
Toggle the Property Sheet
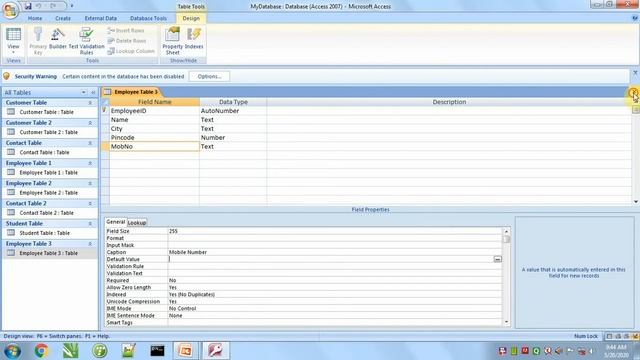coord(173,41)
